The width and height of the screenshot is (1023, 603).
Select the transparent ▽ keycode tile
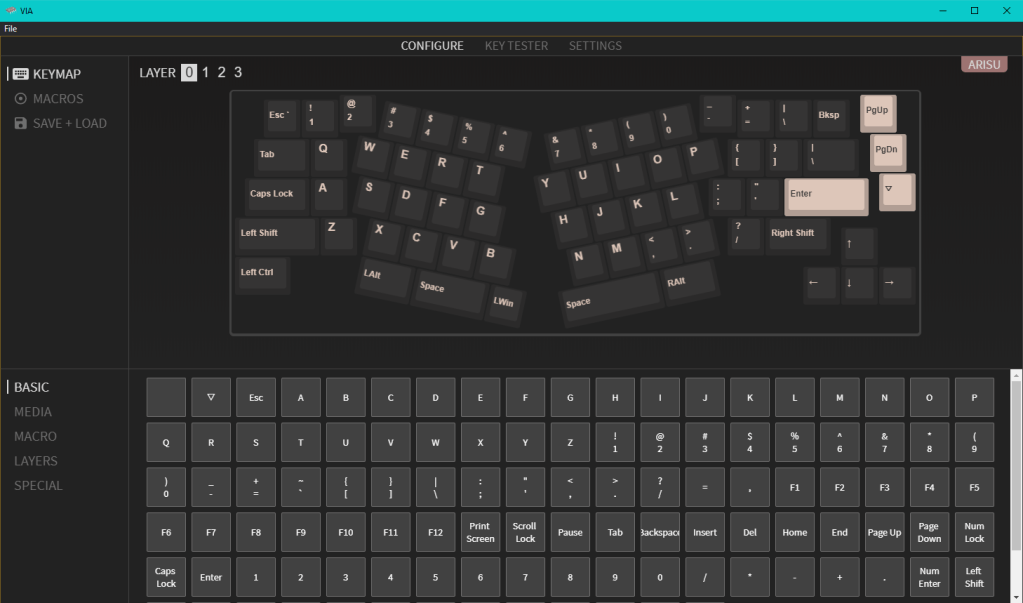pos(210,397)
